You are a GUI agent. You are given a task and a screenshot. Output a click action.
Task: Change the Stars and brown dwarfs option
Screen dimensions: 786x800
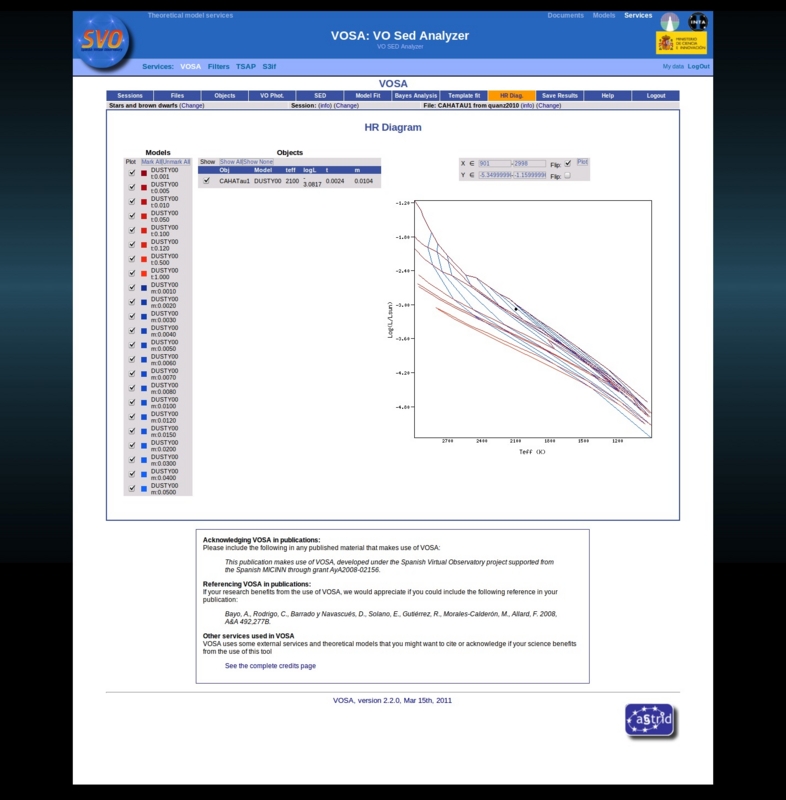pyautogui.click(x=192, y=106)
